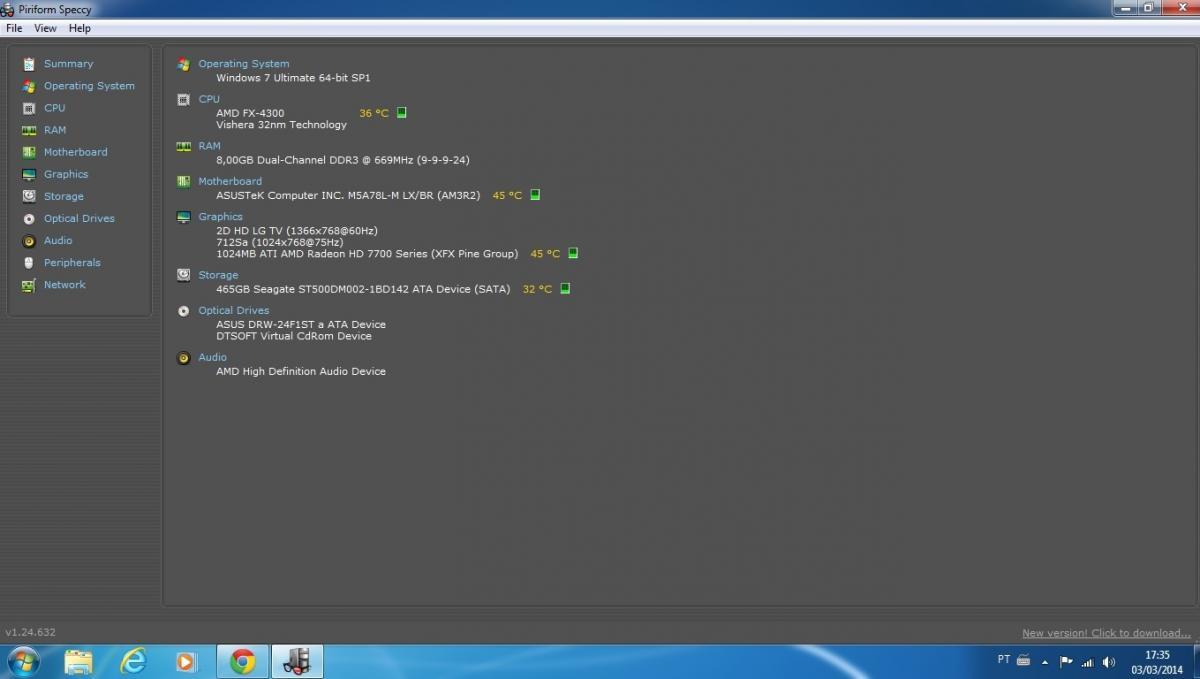Image resolution: width=1200 pixels, height=679 pixels.
Task: Click the sidebar CPU chip icon
Action: click(x=29, y=108)
